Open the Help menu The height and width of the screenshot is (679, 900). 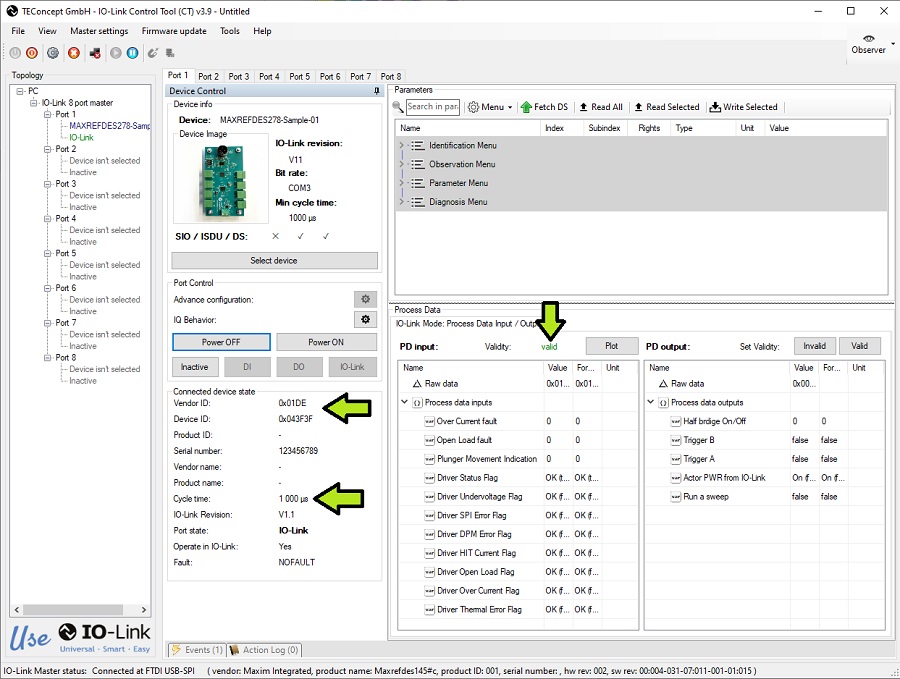262,31
